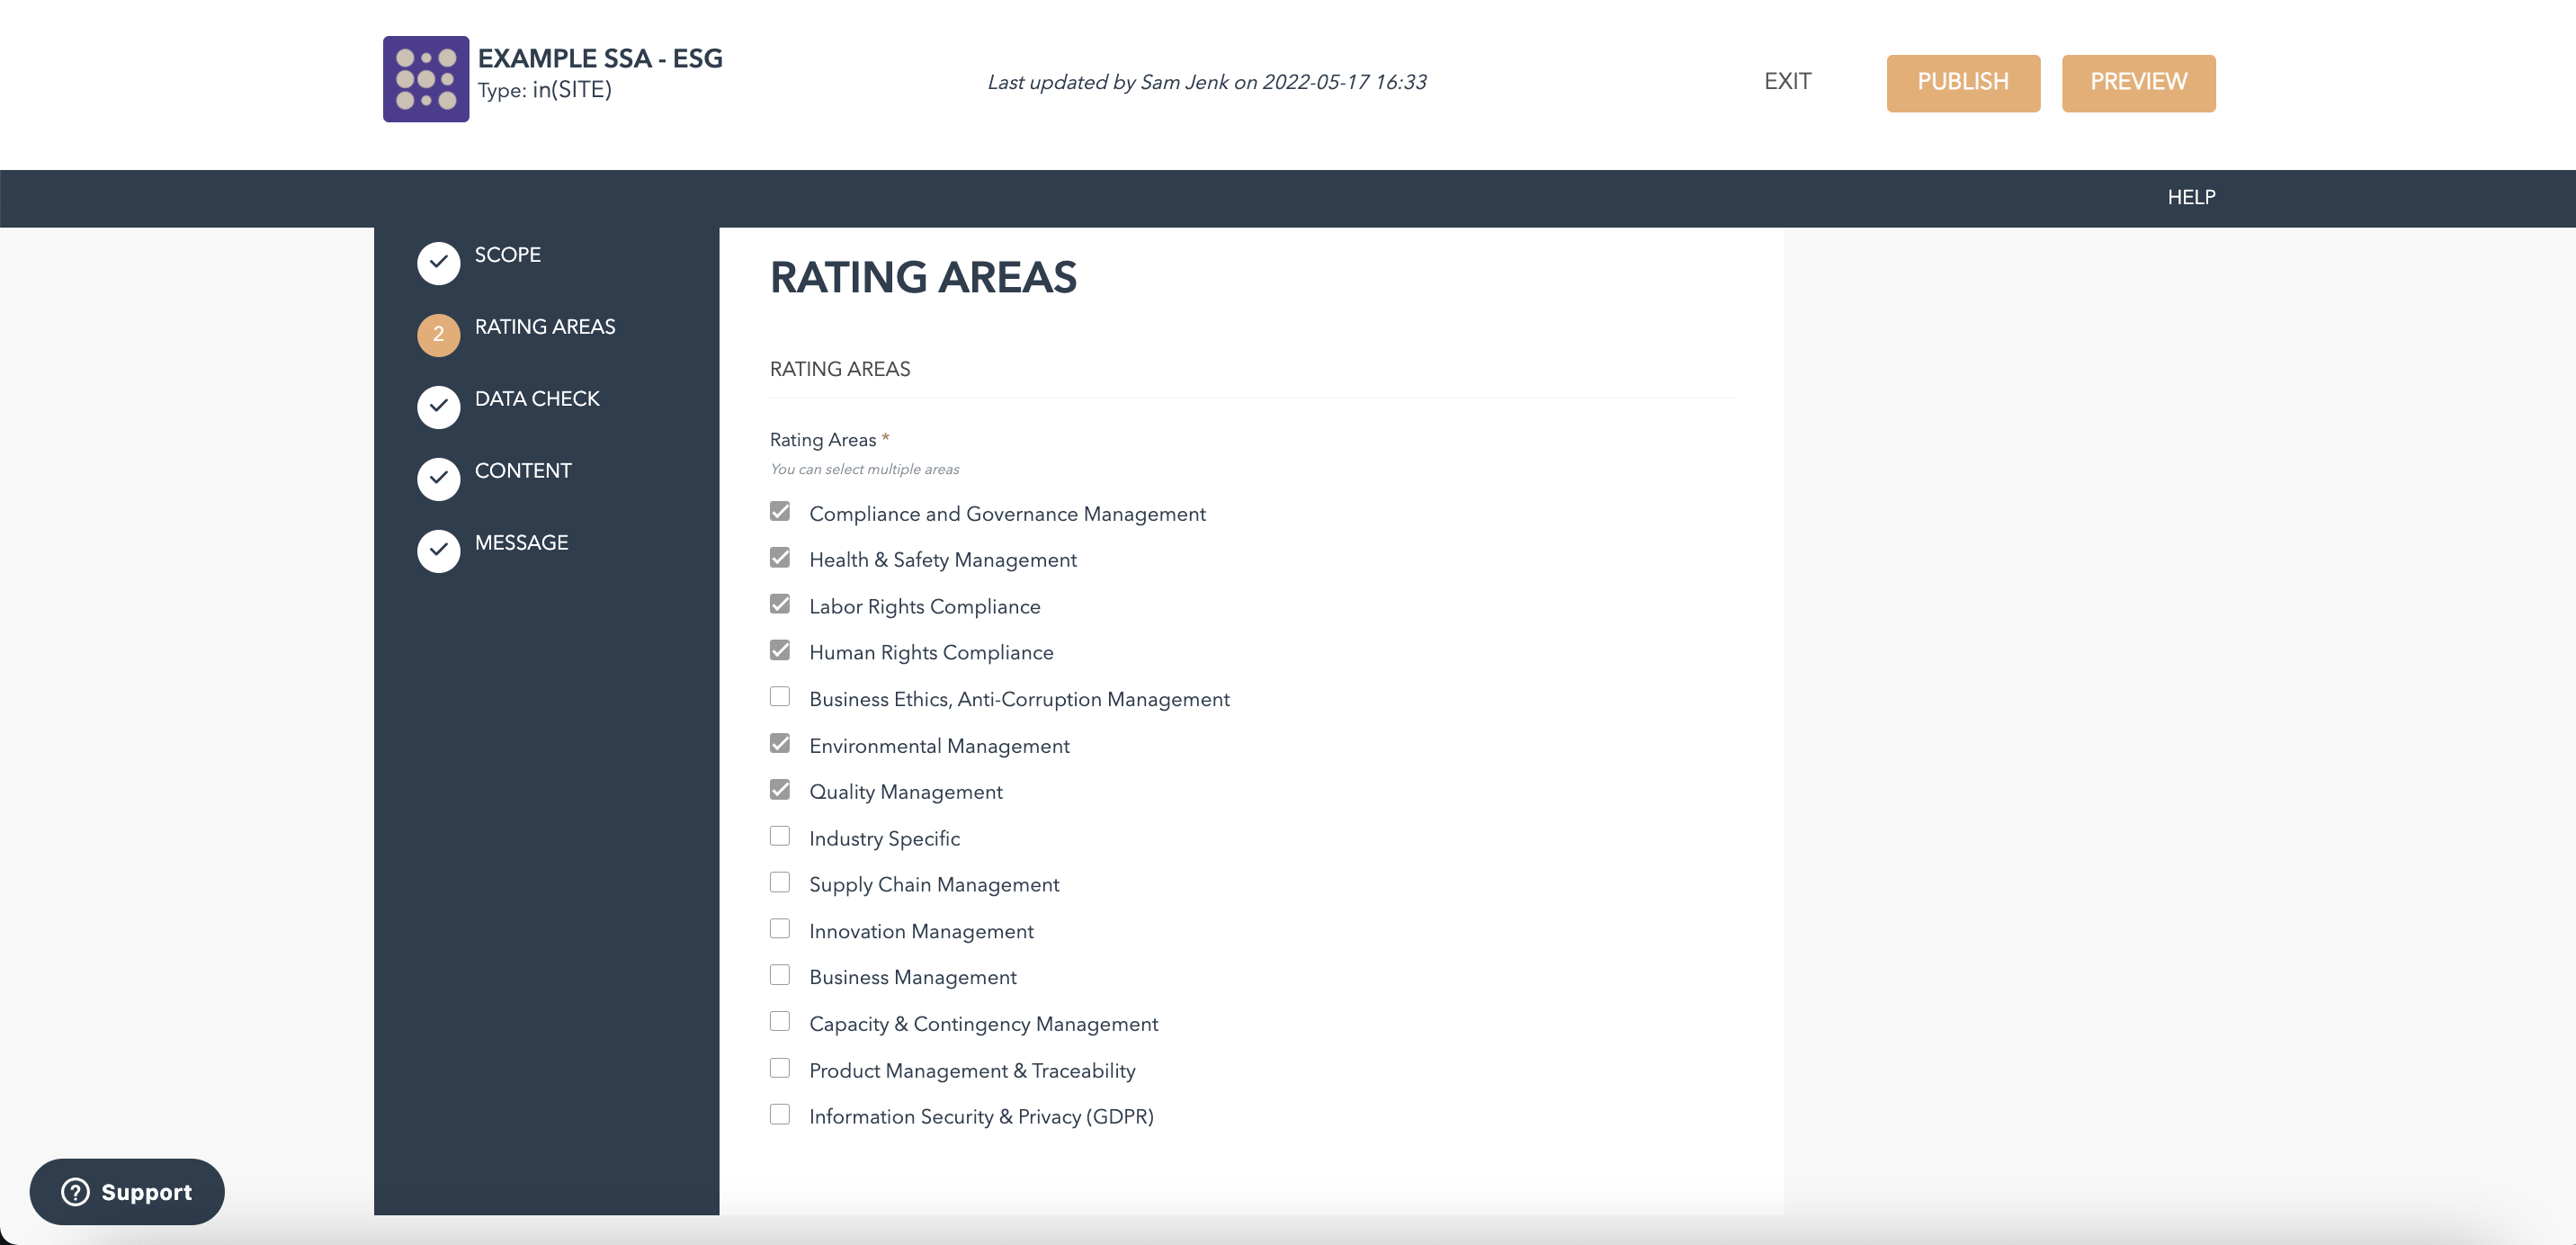
Task: Enable Supply Chain Management checkbox
Action: coord(781,883)
